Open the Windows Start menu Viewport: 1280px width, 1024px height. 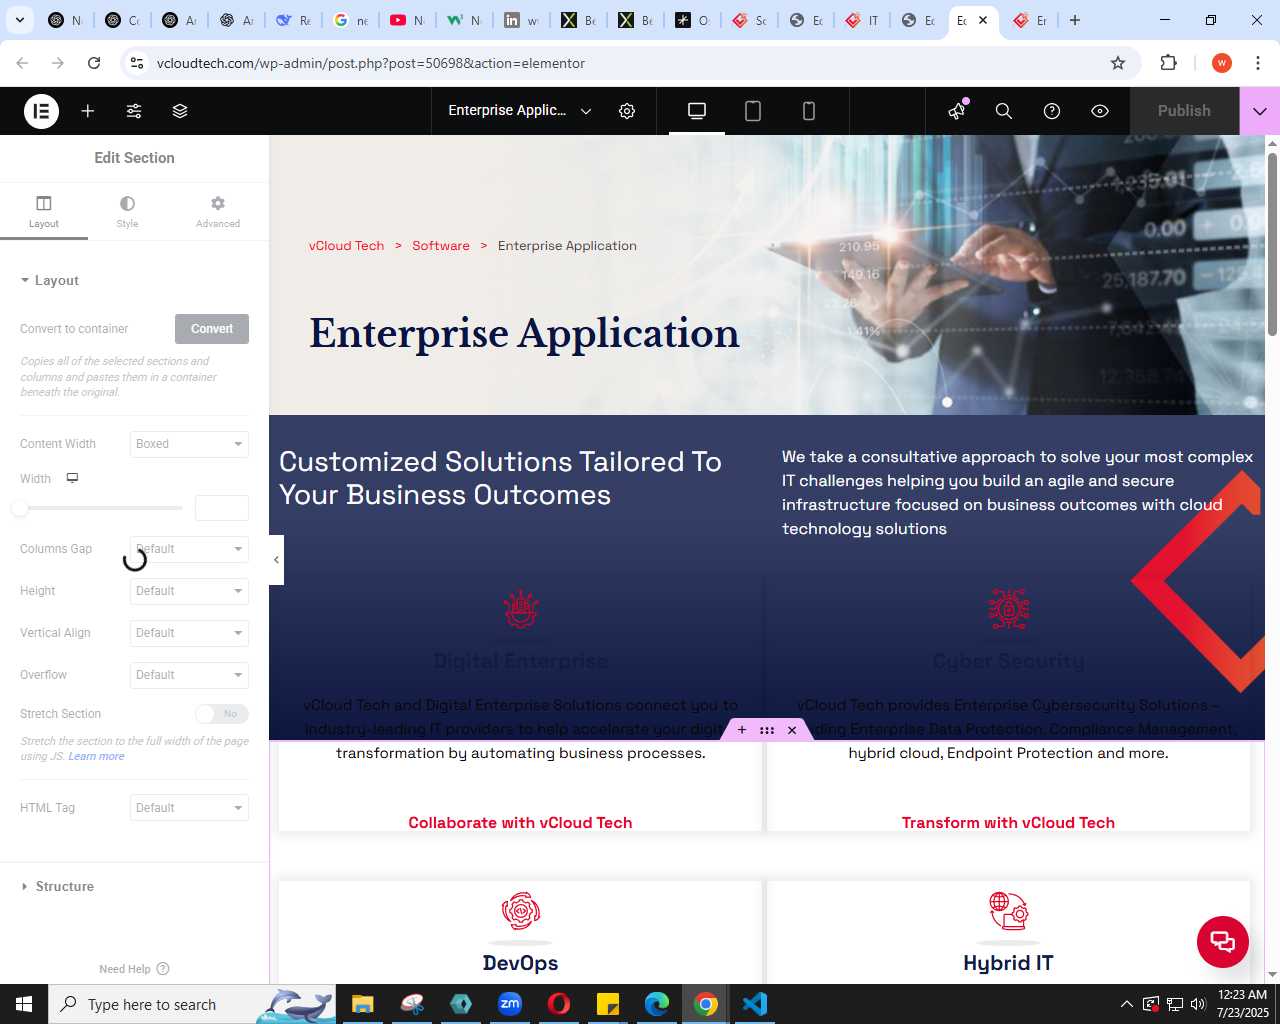click(24, 1004)
